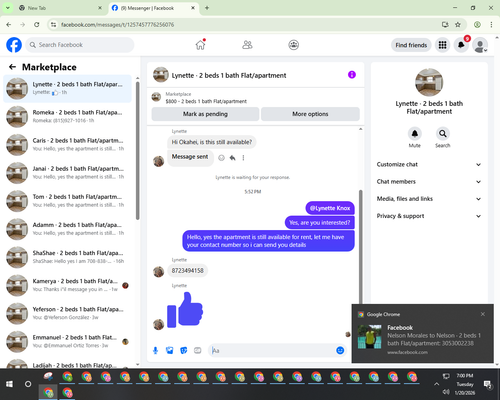This screenshot has width=500, height=400.
Task: Focus the Search Facebook field
Action: [80, 45]
